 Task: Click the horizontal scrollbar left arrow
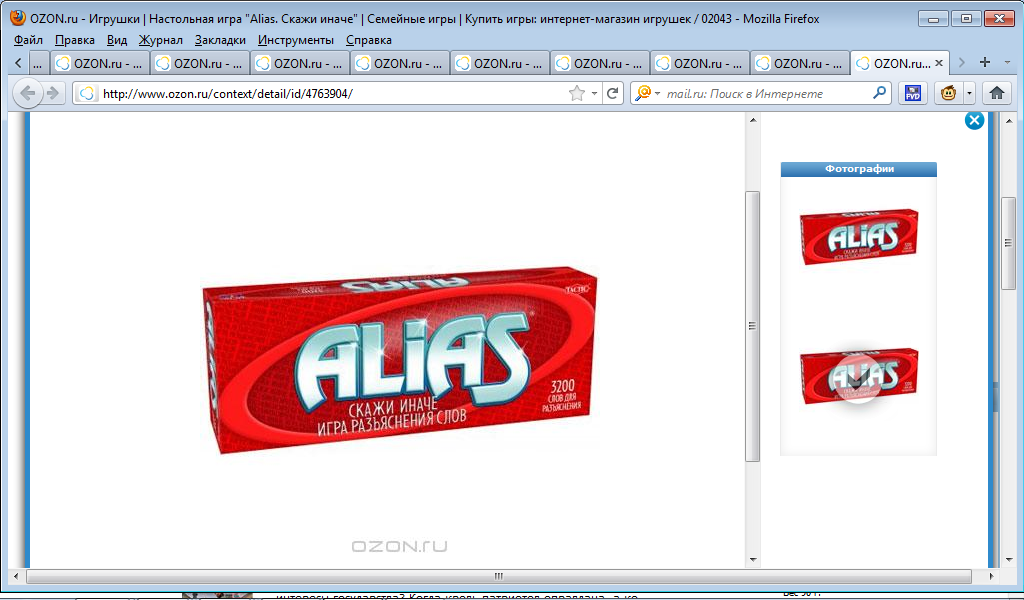(16, 576)
